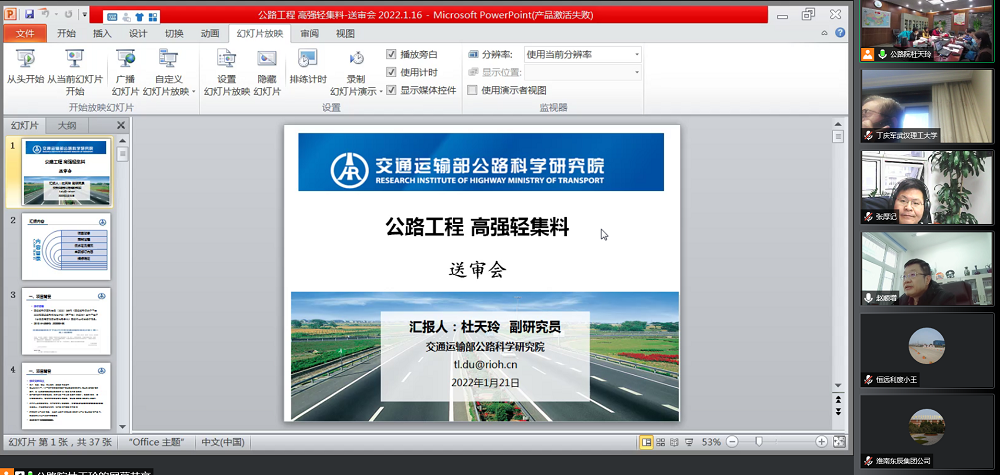Start Rehearse Timings (排练计时)
Image resolution: width=1000 pixels, height=475 pixels.
308,68
